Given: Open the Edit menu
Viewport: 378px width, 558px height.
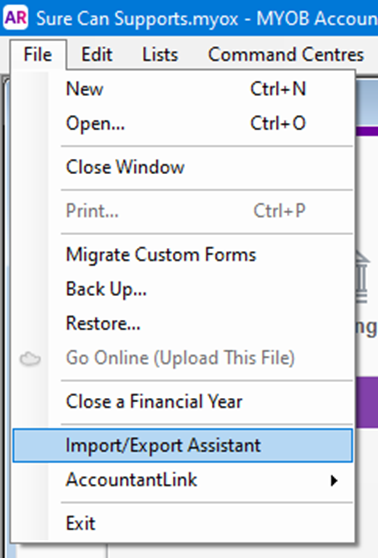Looking at the screenshot, I should tap(97, 54).
